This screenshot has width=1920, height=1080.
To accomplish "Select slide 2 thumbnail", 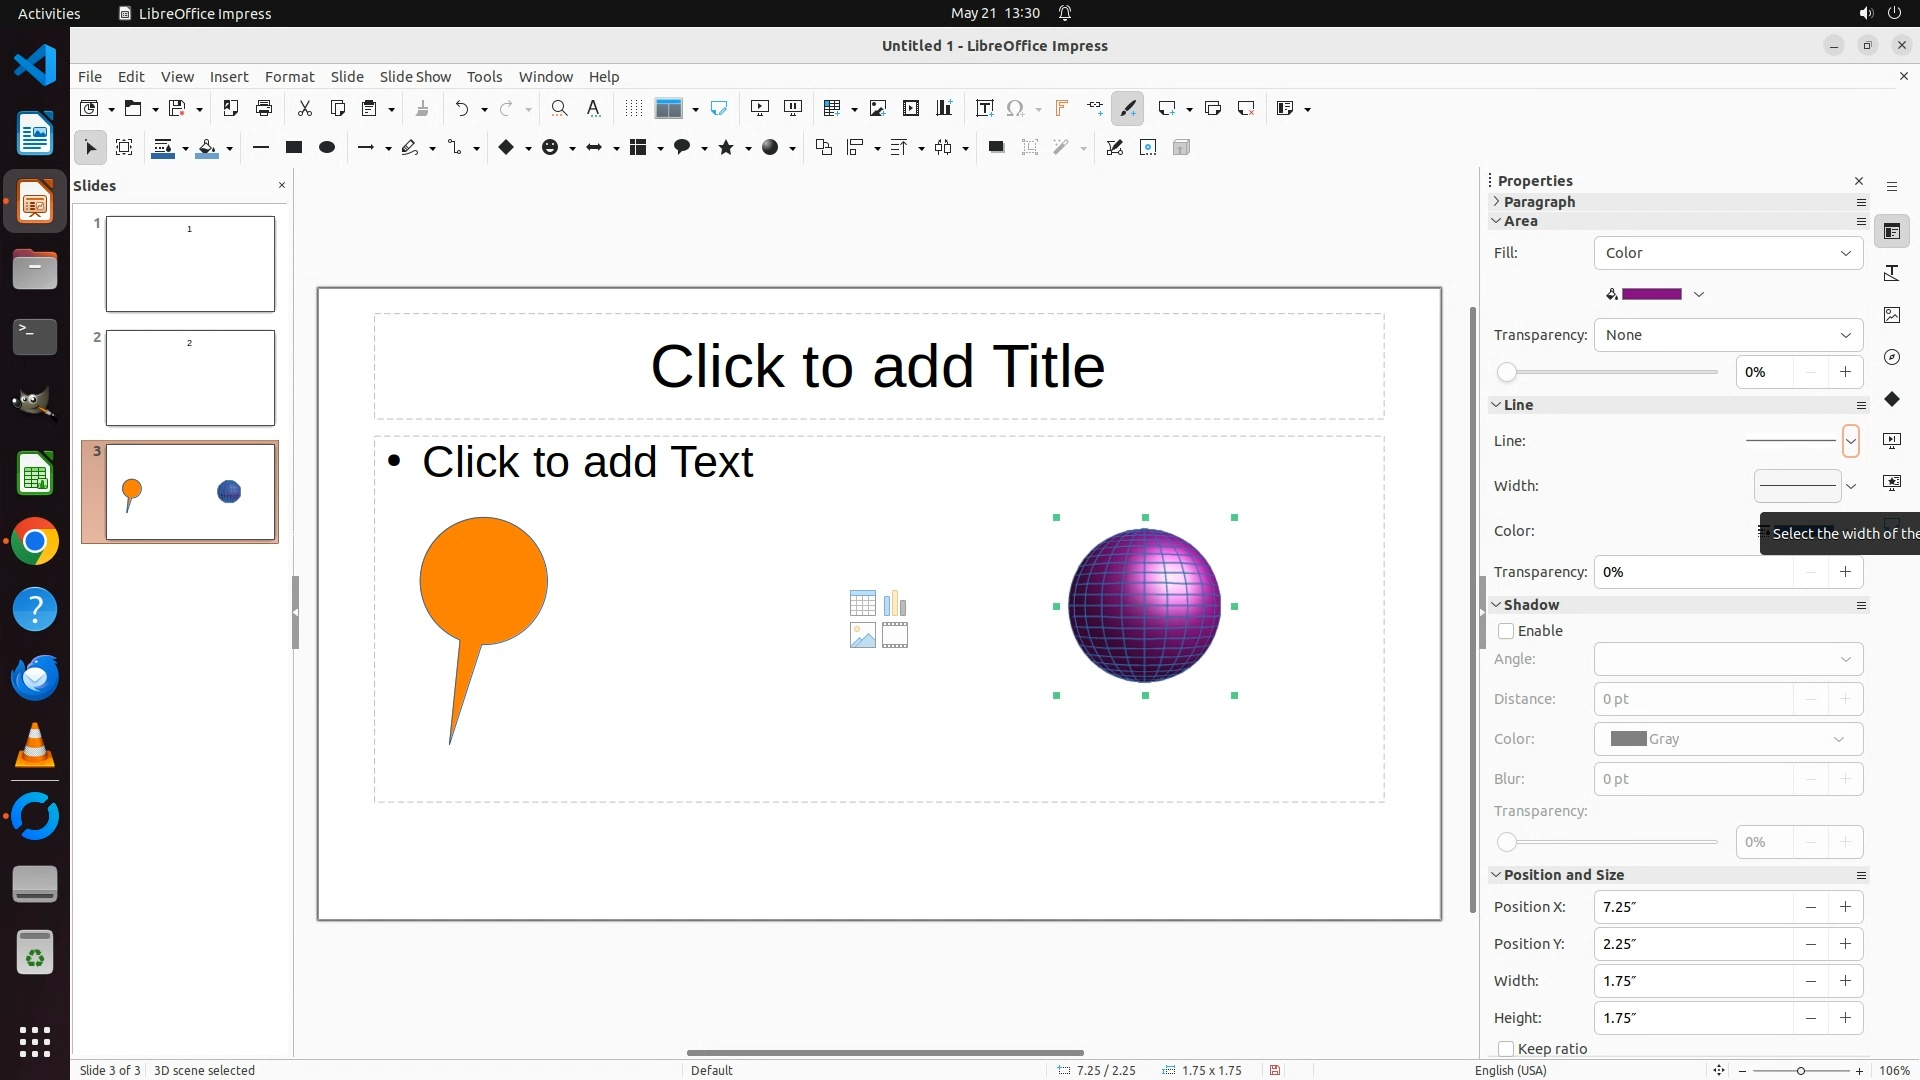I will tap(190, 378).
